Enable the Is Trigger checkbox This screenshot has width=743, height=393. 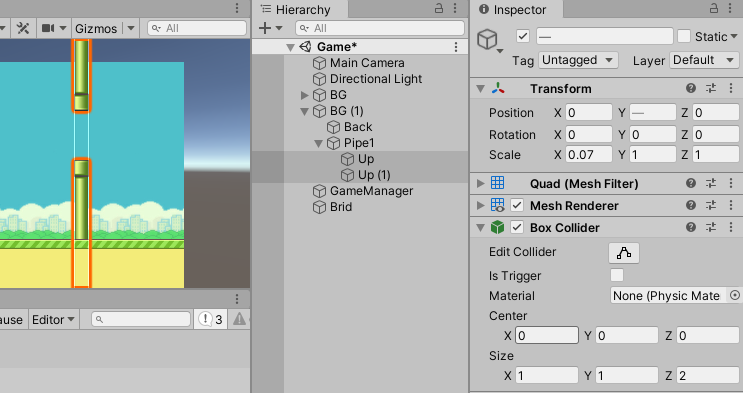(617, 275)
